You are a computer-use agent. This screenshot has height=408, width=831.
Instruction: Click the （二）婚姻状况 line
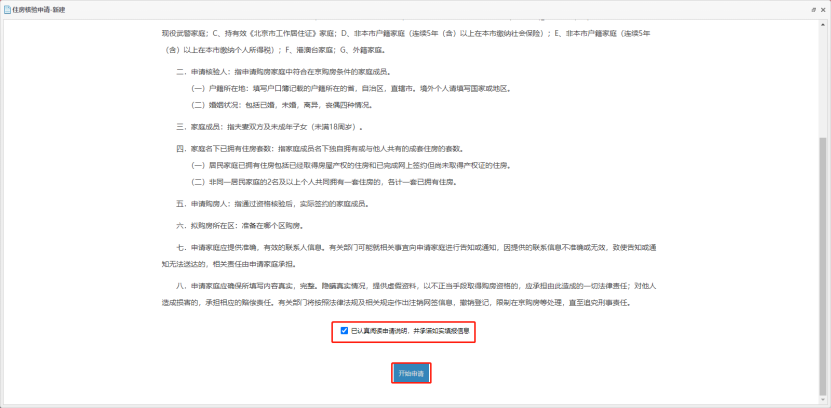coord(282,105)
